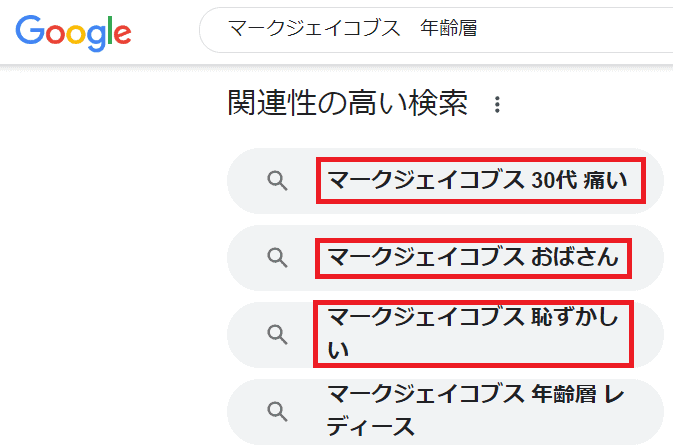The image size is (673, 447).
Task: Open the three-dot menu beside 関連性の高い検索
Action: (x=497, y=104)
